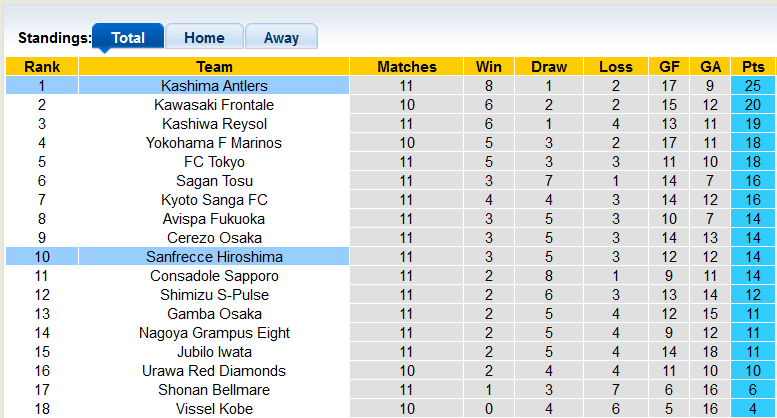Screen dimensions: 777x418
Task: Select the Away standings tab
Action: [x=281, y=38]
